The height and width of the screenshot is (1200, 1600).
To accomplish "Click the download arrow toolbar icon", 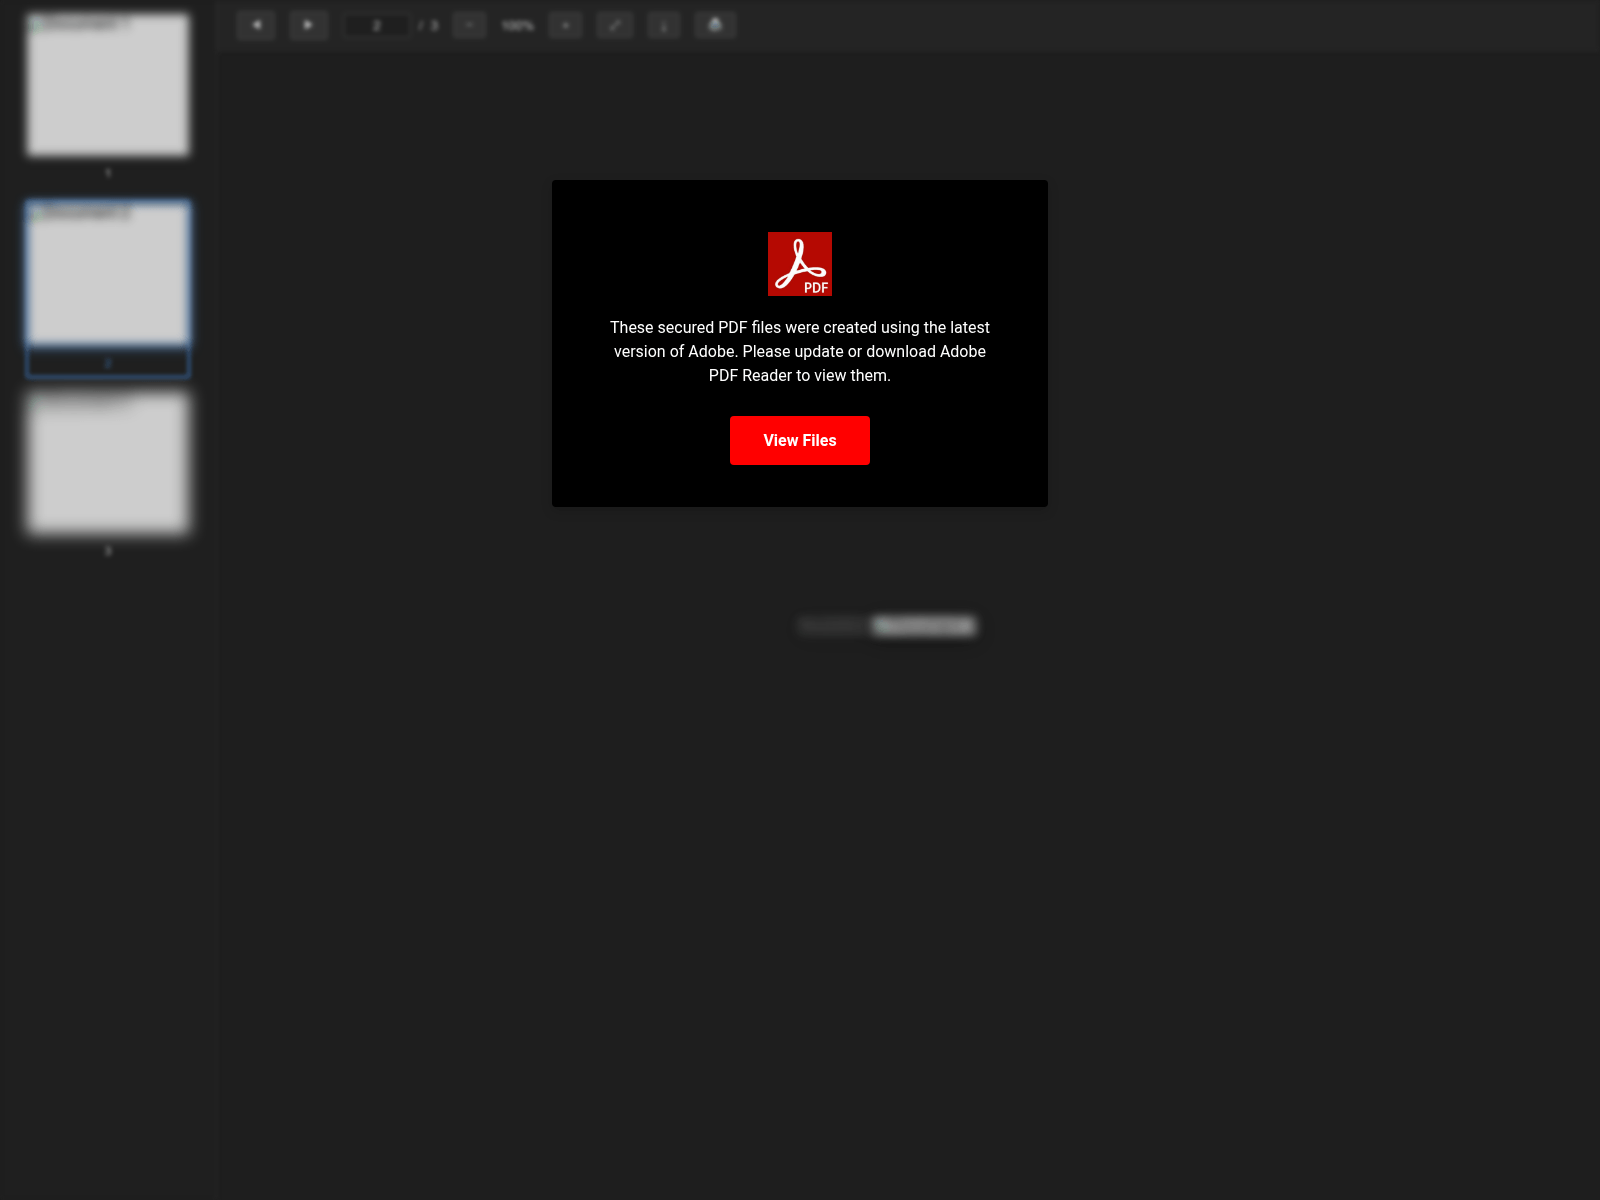I will [x=664, y=25].
